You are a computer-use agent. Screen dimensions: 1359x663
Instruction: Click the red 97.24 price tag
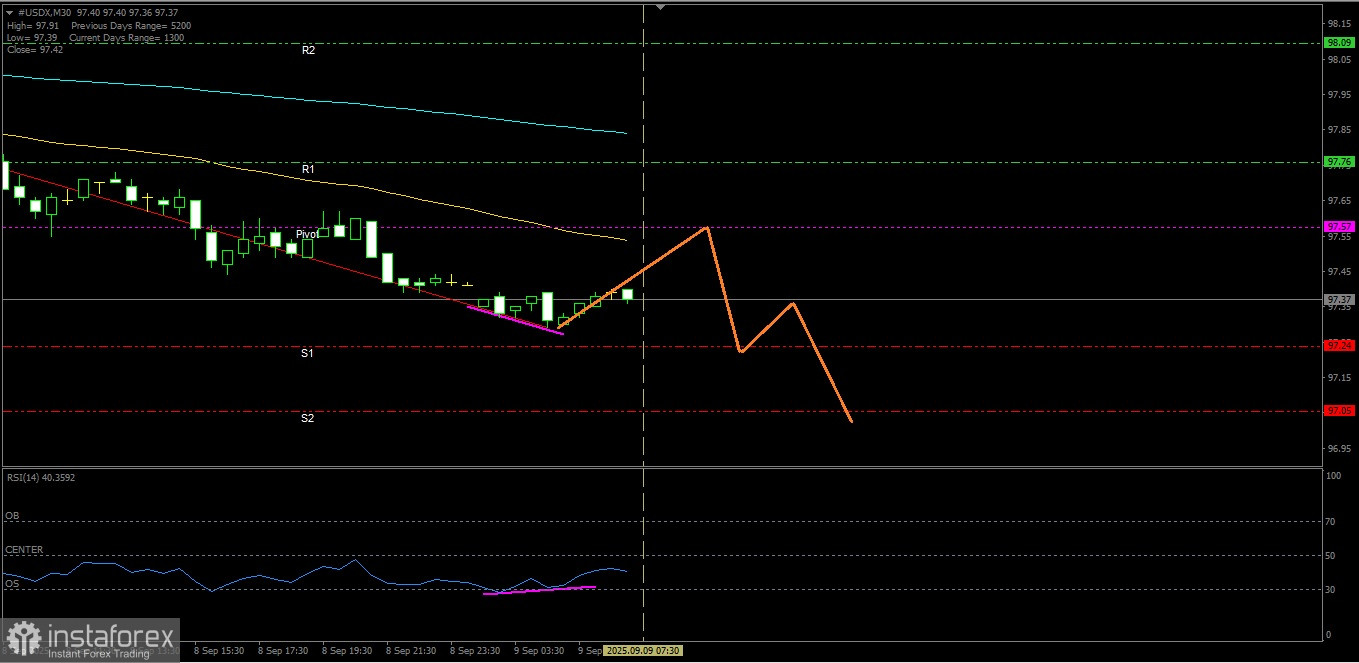[x=1339, y=345]
